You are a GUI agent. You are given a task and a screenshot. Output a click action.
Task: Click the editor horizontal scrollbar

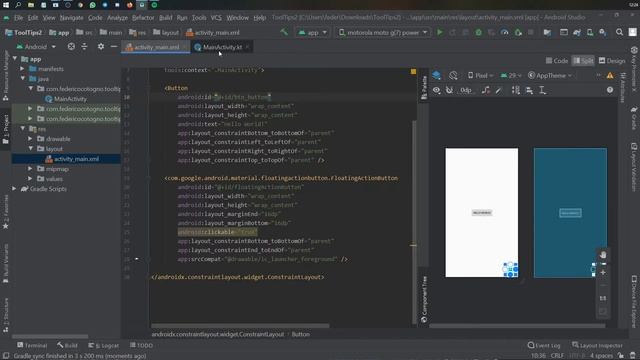coord(240,326)
